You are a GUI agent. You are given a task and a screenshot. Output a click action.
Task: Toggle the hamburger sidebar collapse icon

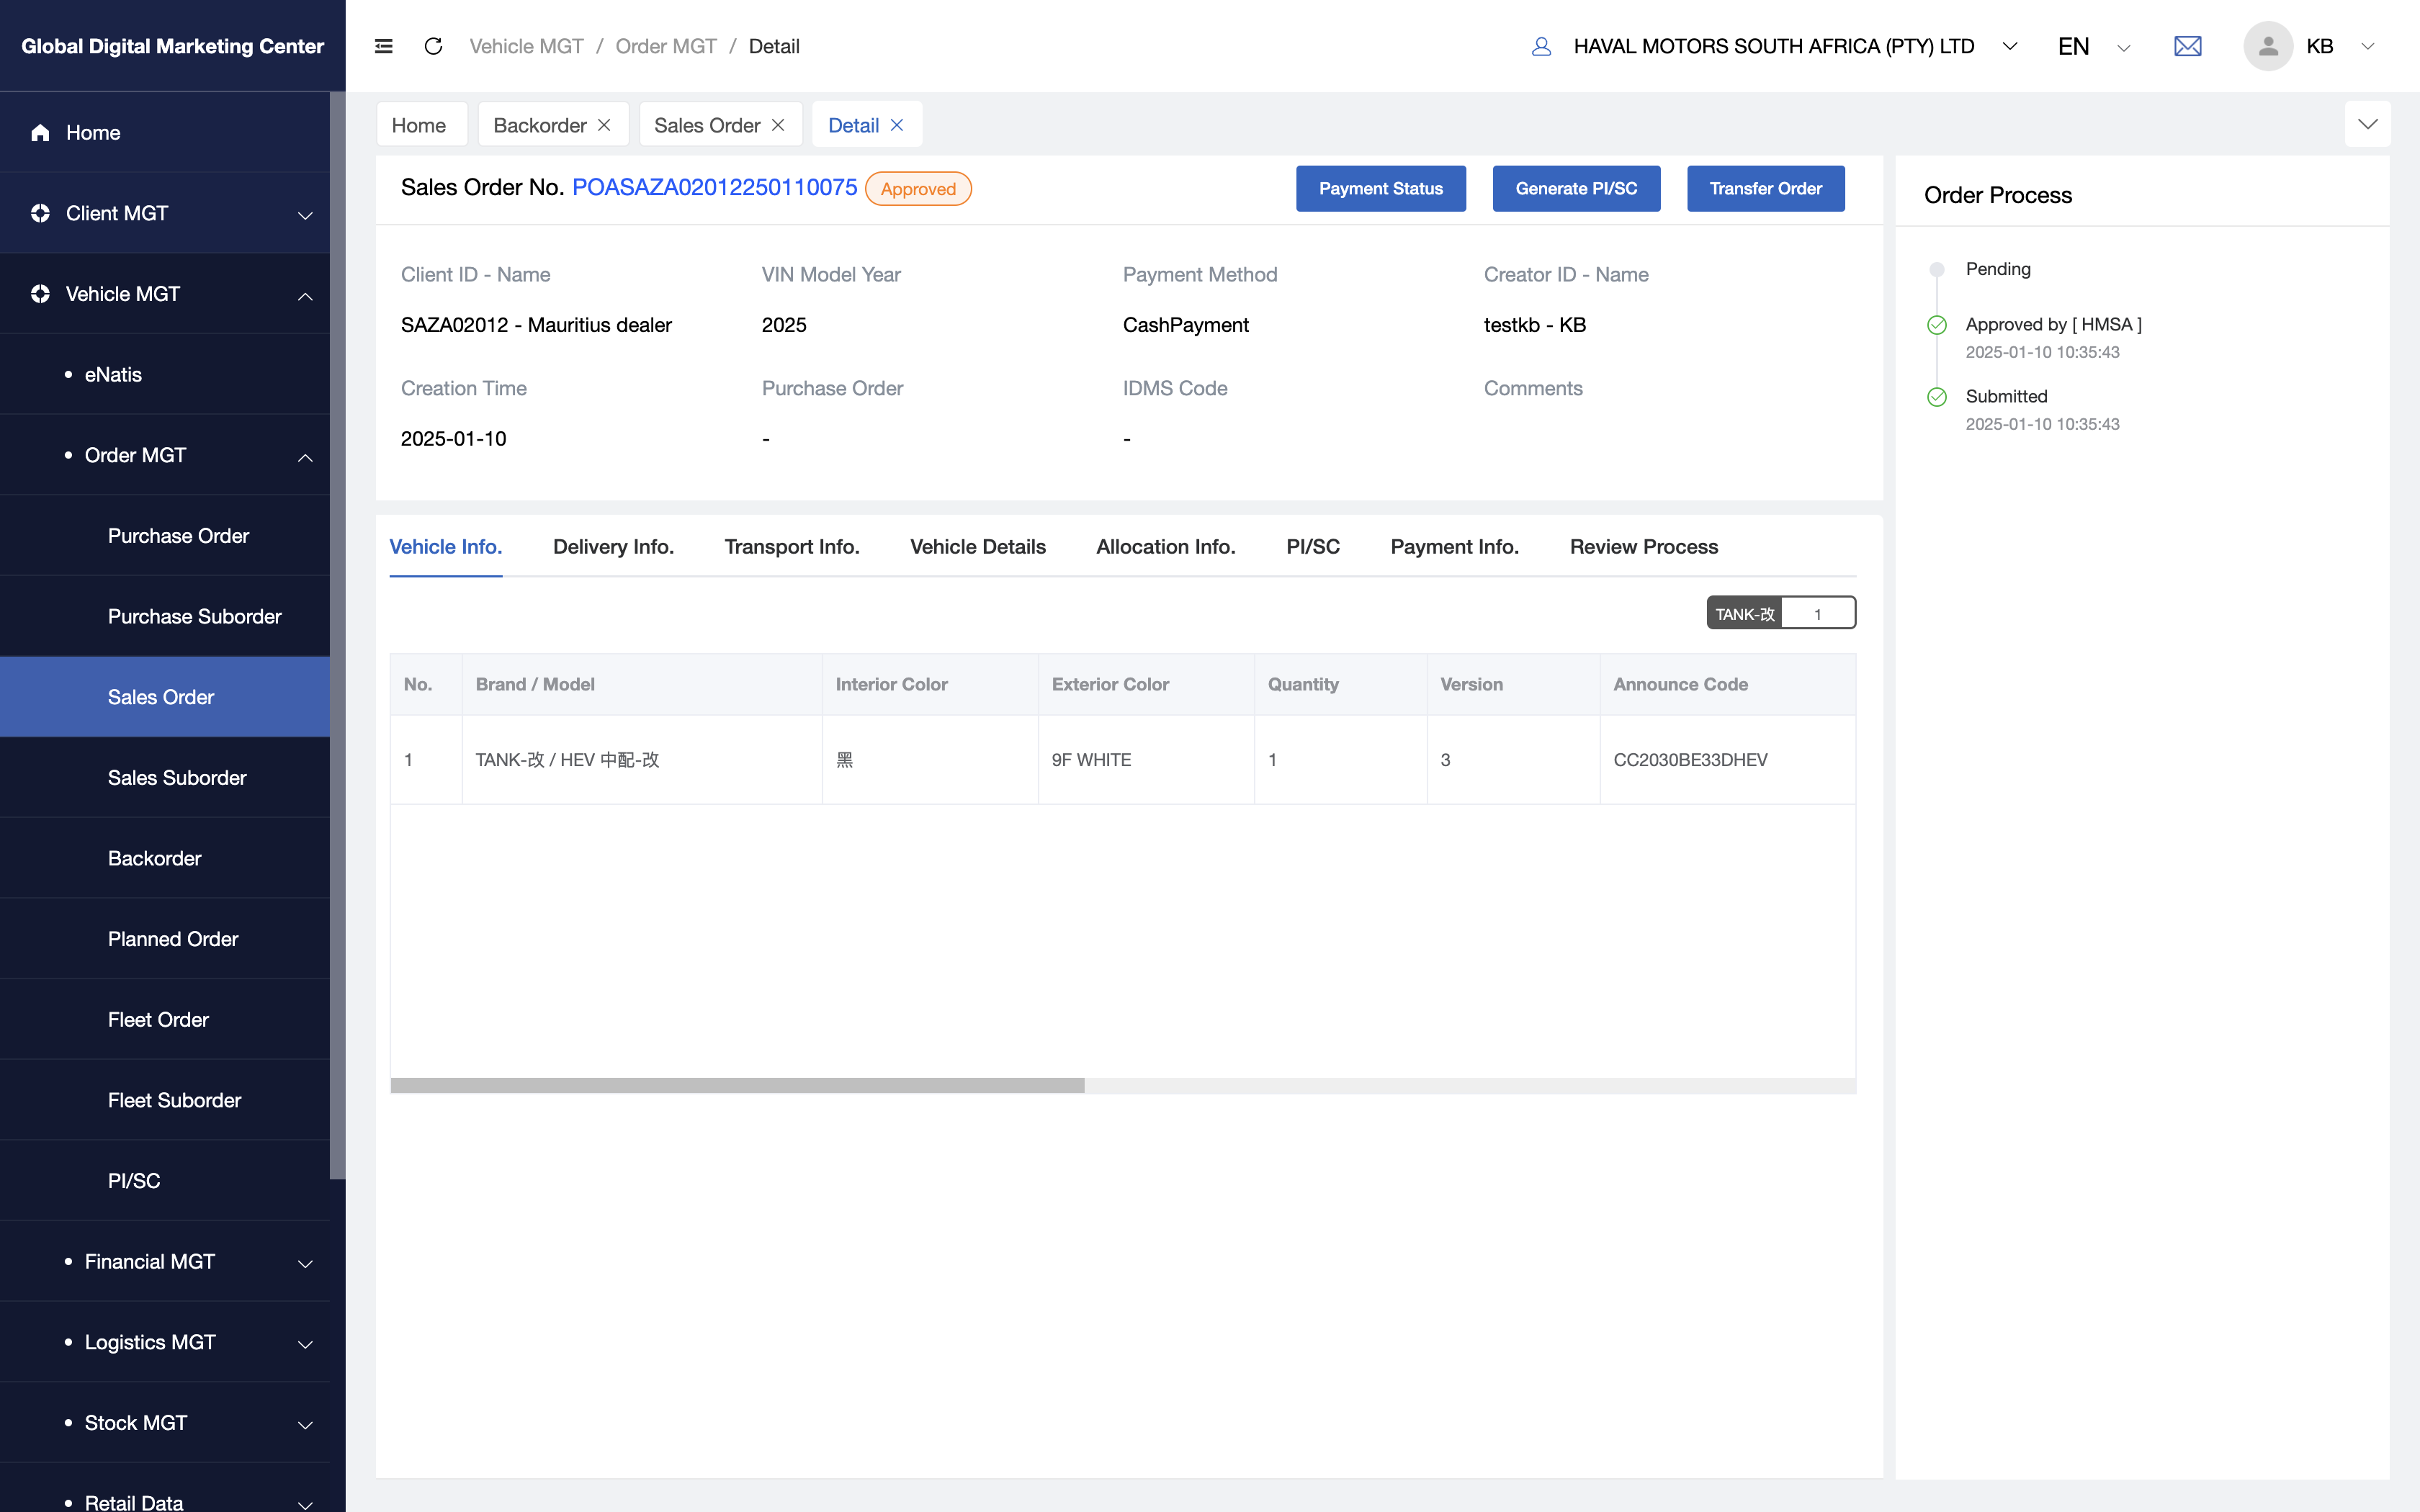(383, 46)
